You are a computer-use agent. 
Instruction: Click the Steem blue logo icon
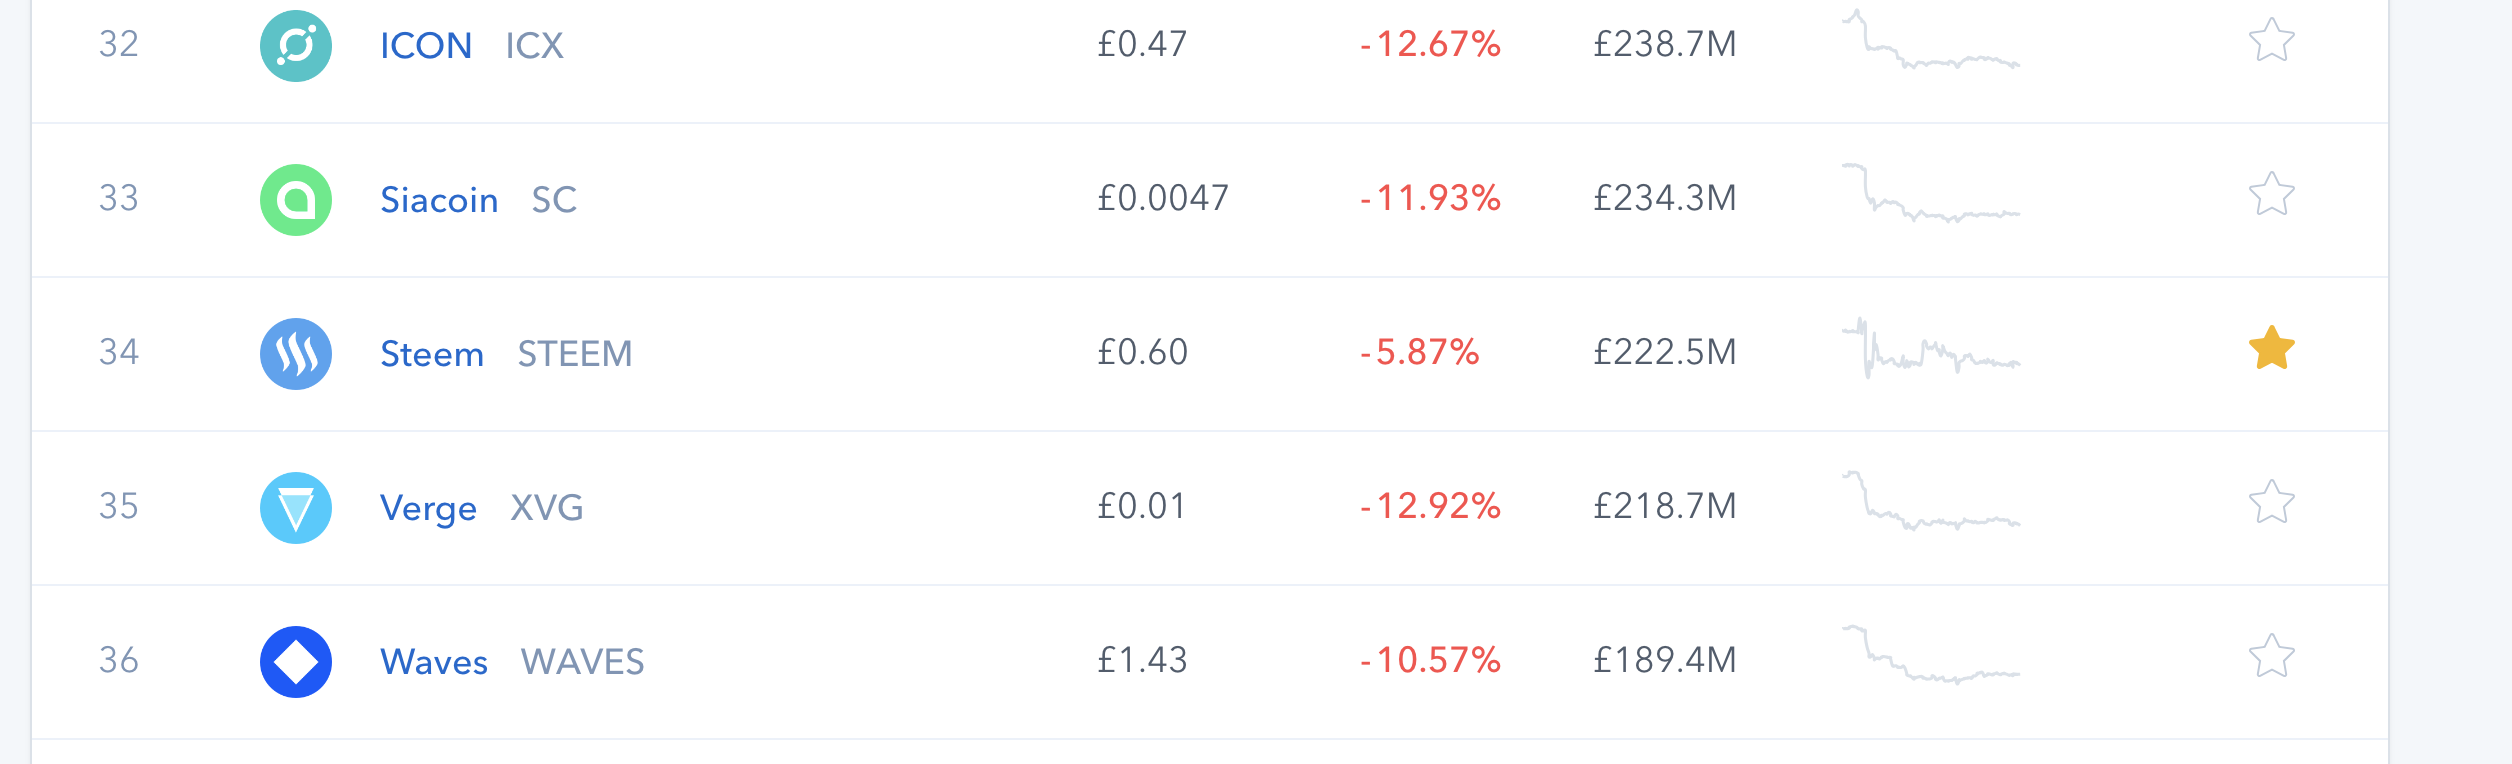coord(296,354)
